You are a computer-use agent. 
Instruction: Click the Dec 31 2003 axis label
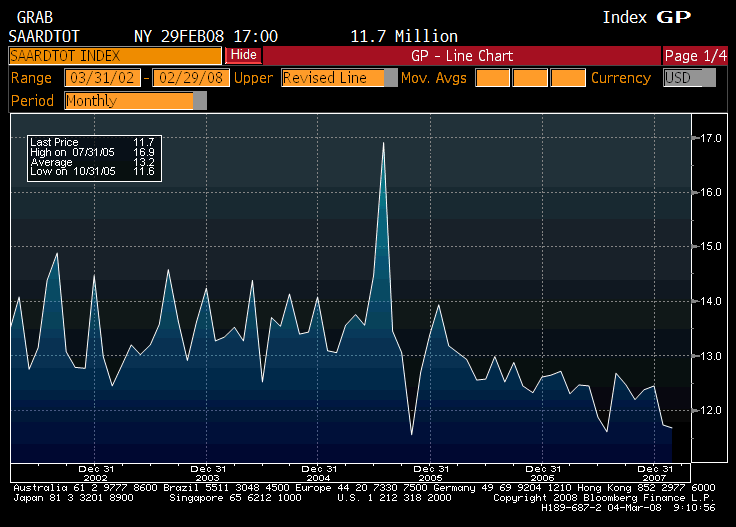pos(207,473)
